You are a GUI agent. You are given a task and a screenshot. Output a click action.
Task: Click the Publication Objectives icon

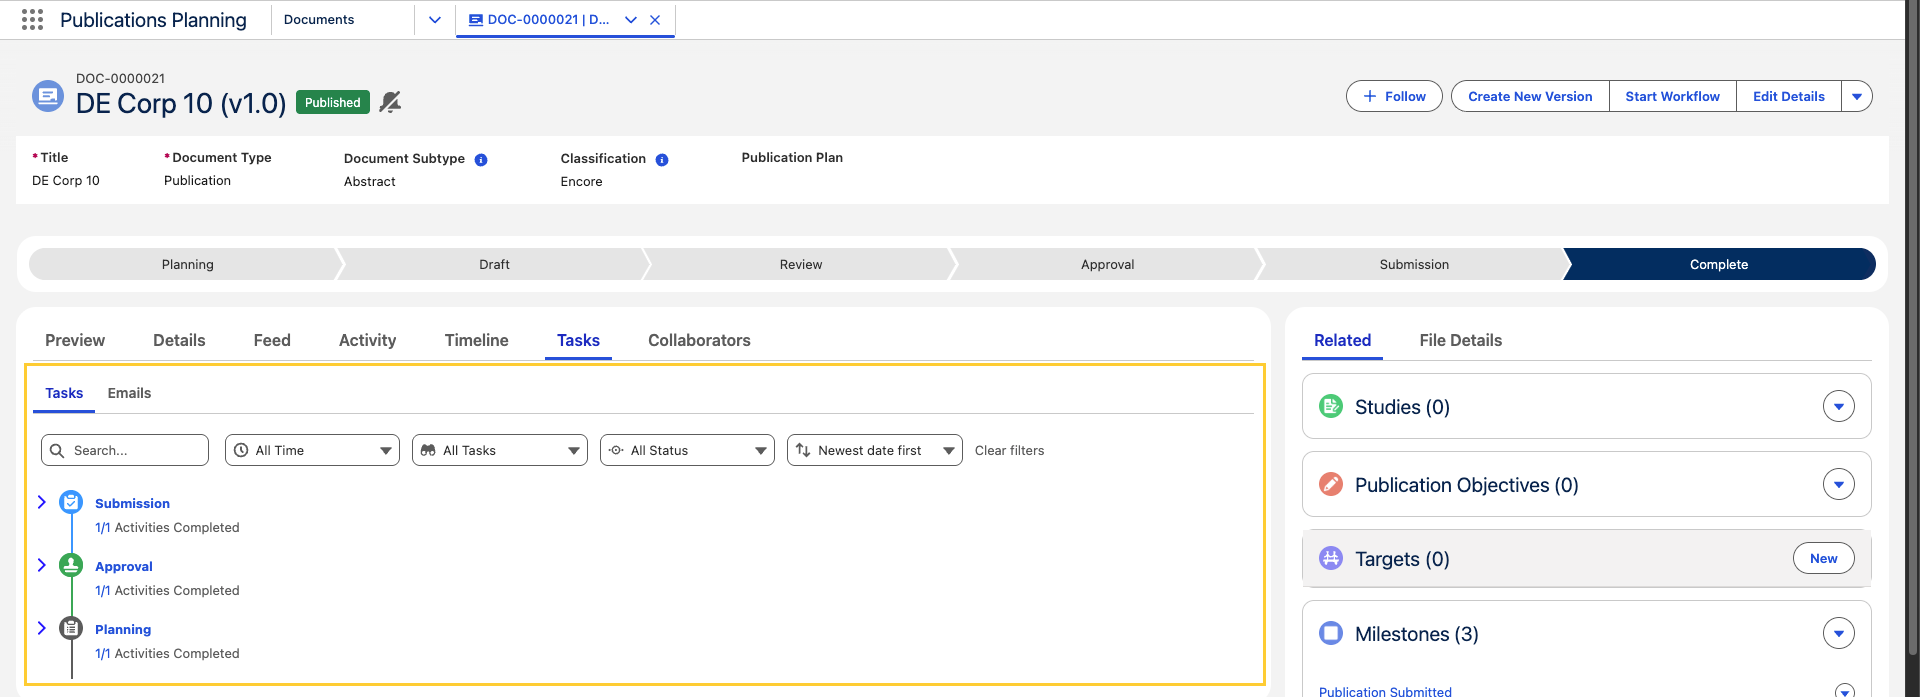coord(1331,484)
